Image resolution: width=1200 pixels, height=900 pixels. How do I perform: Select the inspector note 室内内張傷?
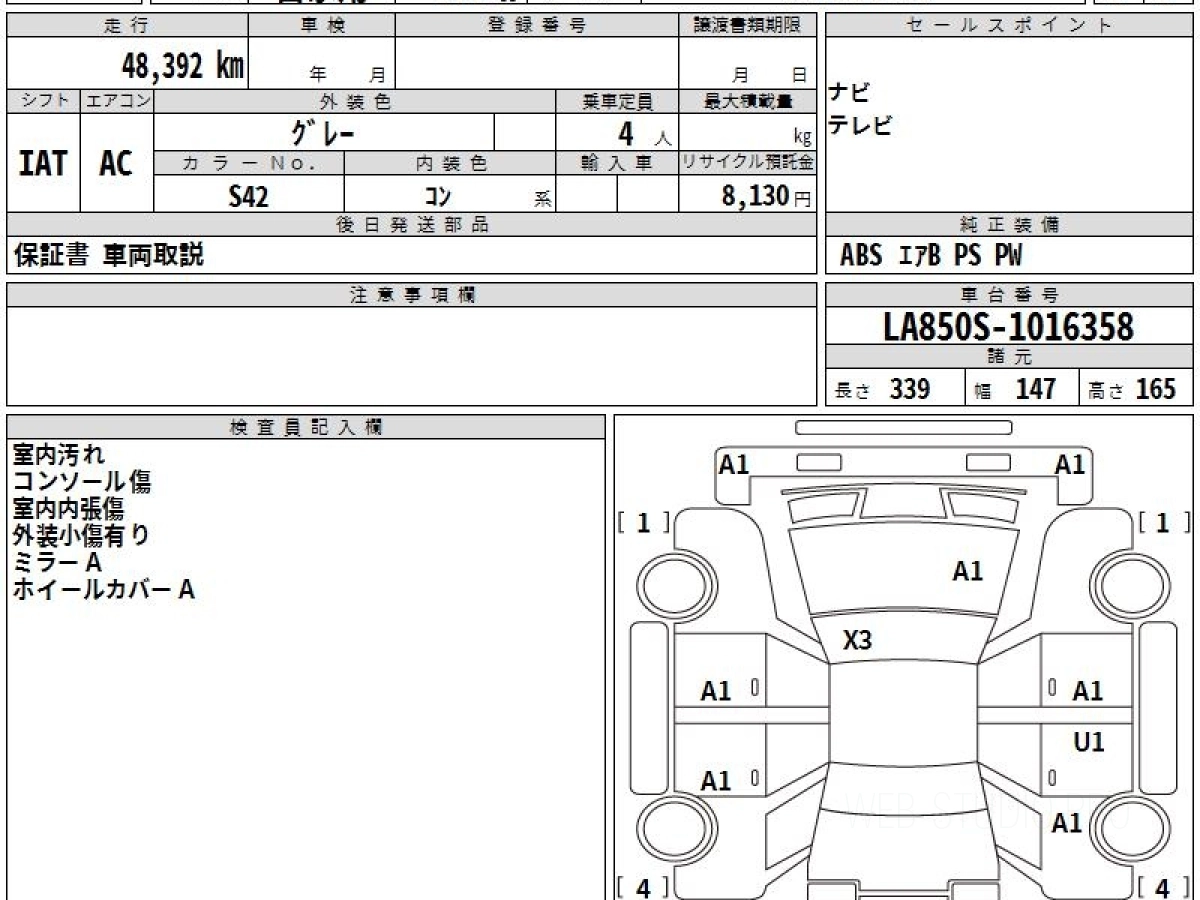(x=70, y=509)
